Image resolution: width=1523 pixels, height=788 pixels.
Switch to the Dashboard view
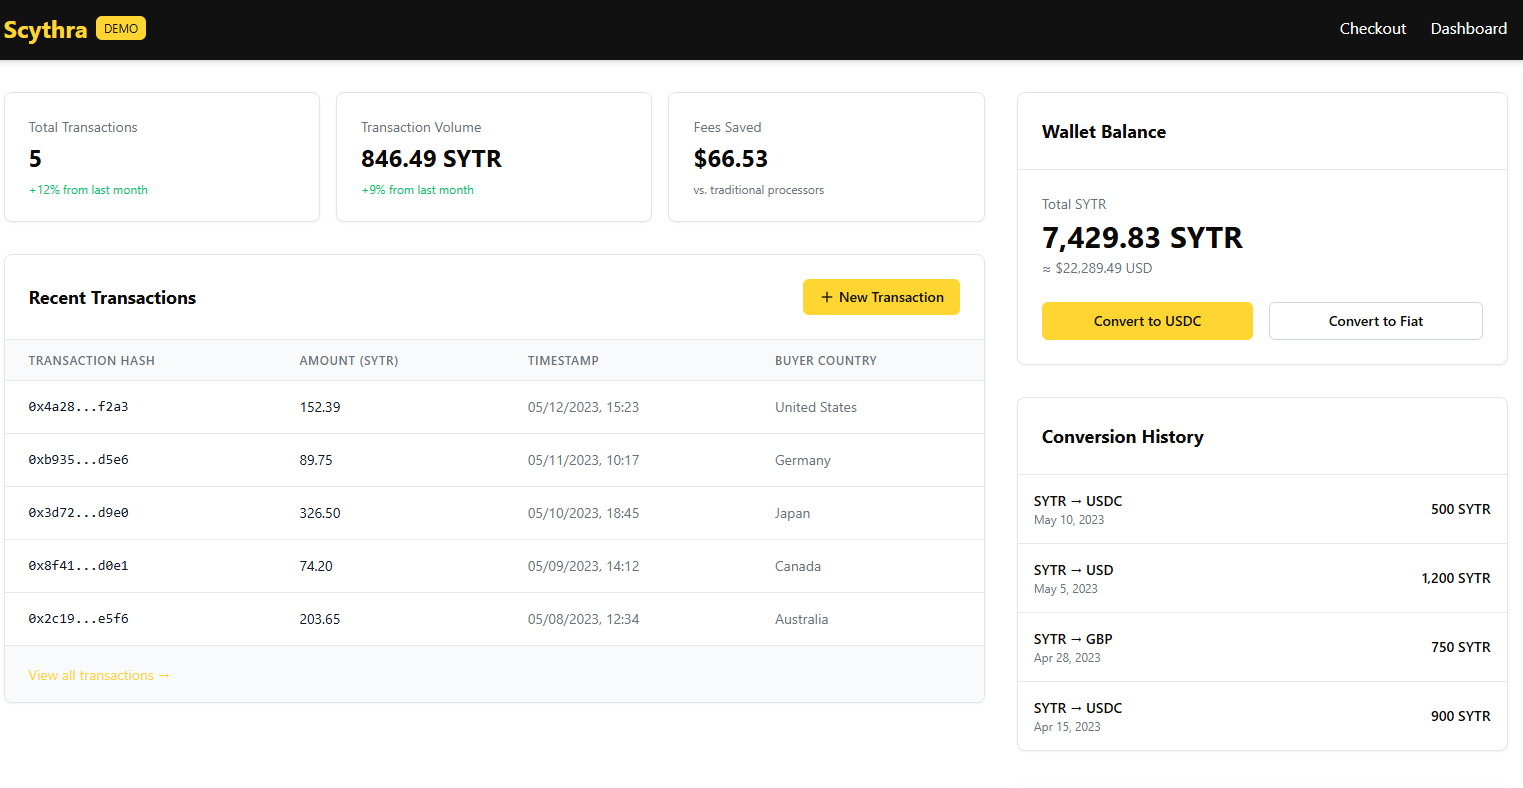pos(1468,28)
